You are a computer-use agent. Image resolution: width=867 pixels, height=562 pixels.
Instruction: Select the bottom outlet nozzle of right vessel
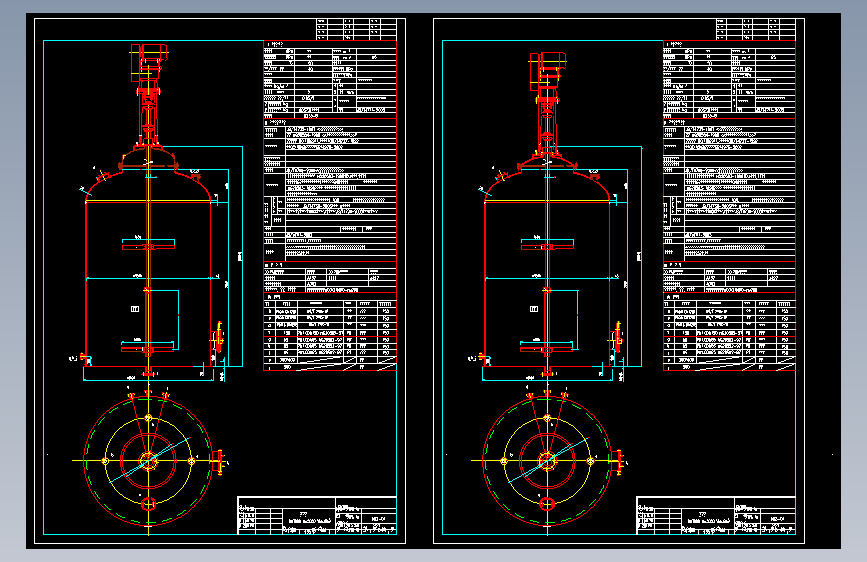click(547, 371)
